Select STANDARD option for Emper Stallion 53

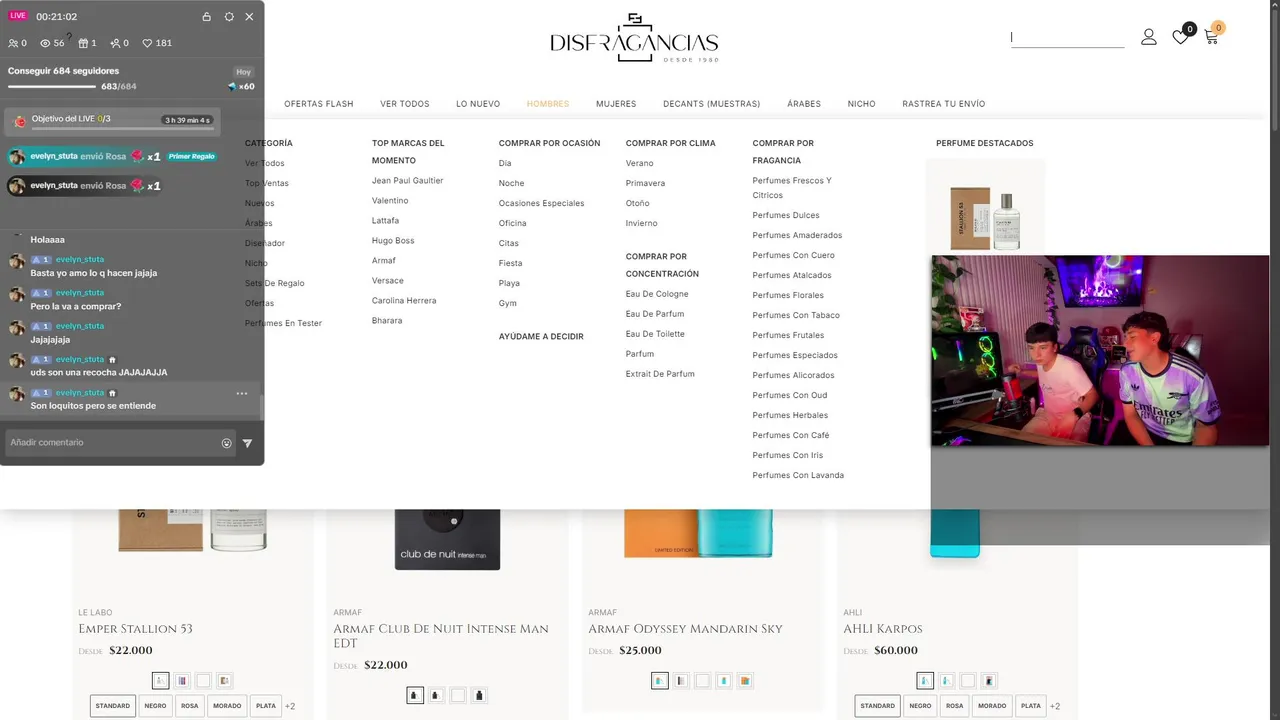(113, 706)
